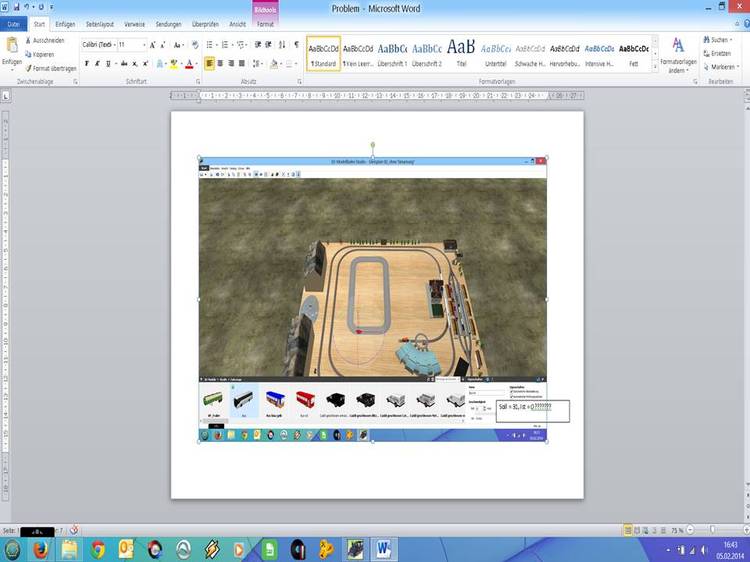Open Chrome from taskbar
The width and height of the screenshot is (750, 562).
coord(98,550)
